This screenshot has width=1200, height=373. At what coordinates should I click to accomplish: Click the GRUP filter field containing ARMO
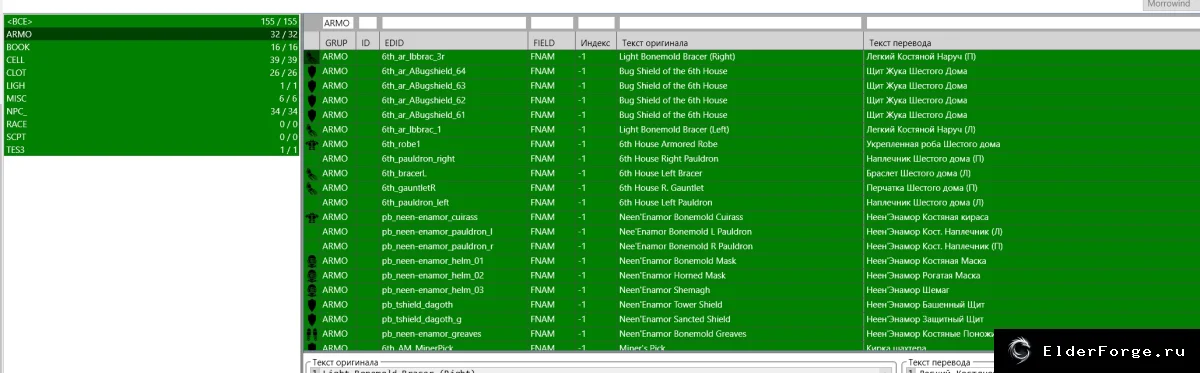(x=338, y=22)
